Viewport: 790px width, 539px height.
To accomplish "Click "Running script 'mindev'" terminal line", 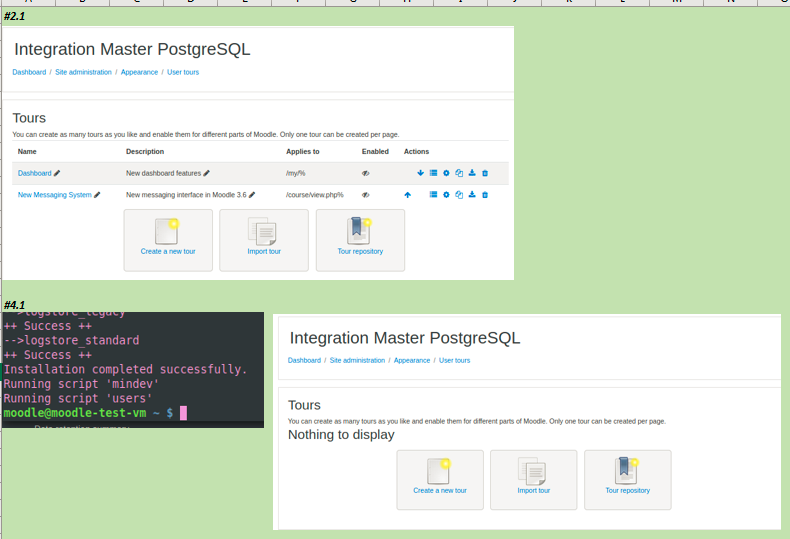I will 81,384.
